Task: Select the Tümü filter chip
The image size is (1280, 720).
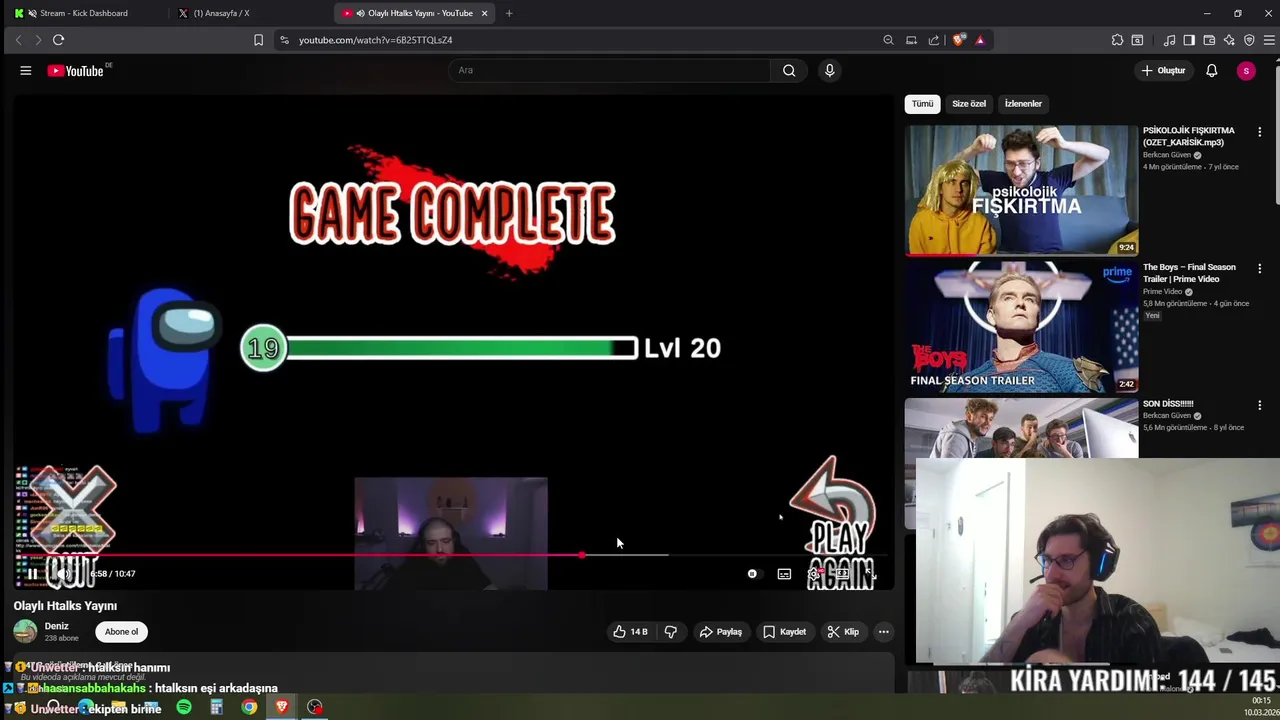Action: (x=922, y=104)
